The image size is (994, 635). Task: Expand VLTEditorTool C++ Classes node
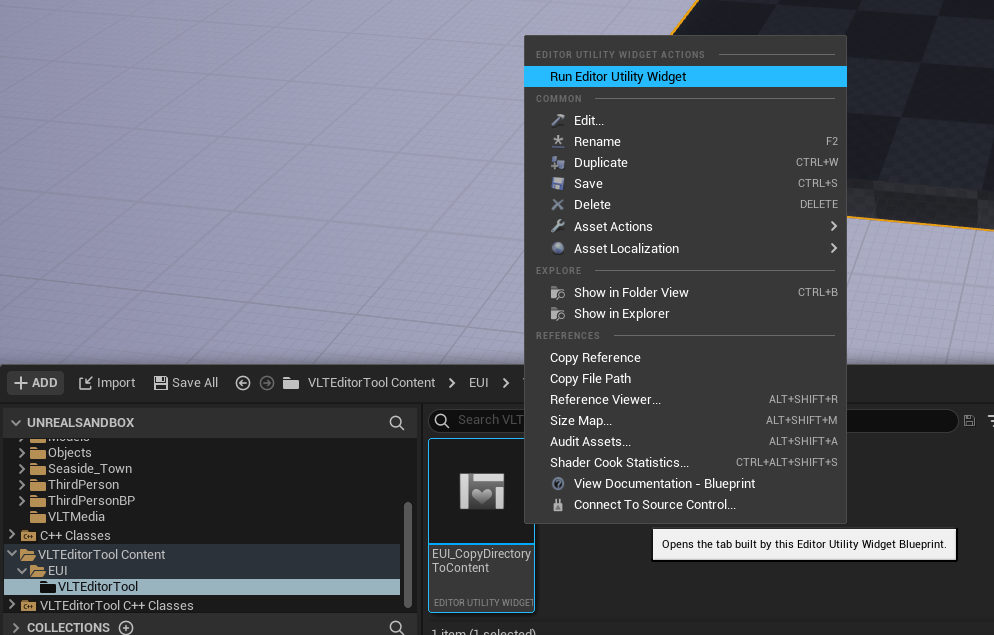pyautogui.click(x=11, y=605)
